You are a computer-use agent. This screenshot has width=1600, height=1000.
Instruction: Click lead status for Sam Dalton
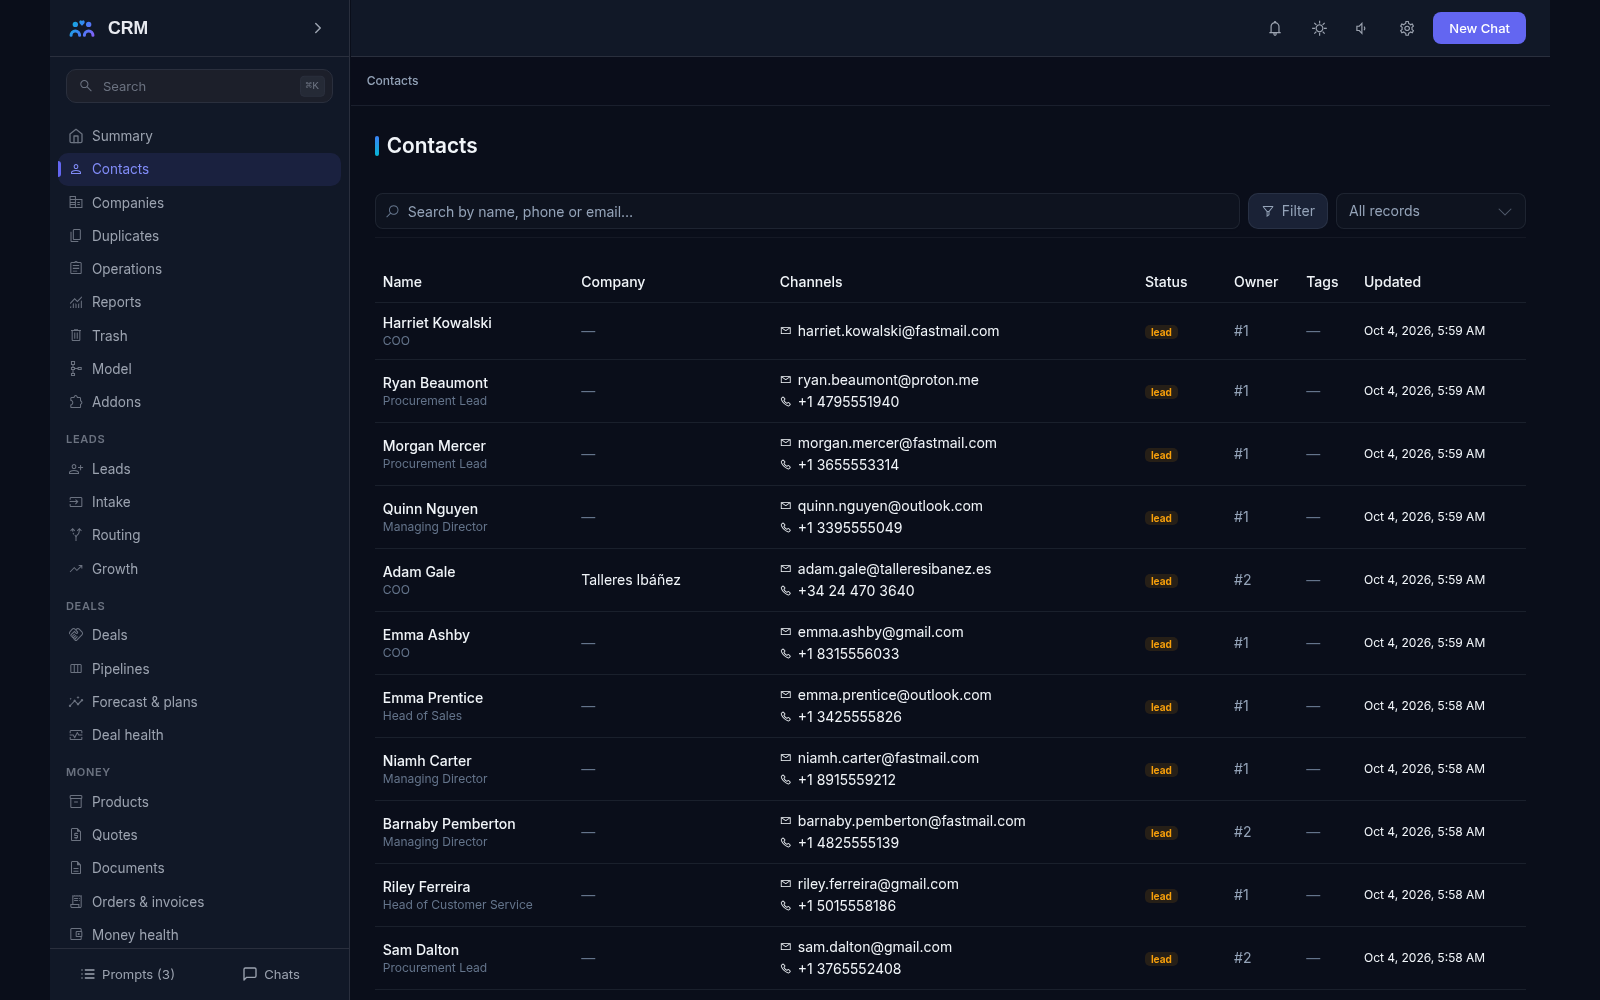click(1161, 959)
